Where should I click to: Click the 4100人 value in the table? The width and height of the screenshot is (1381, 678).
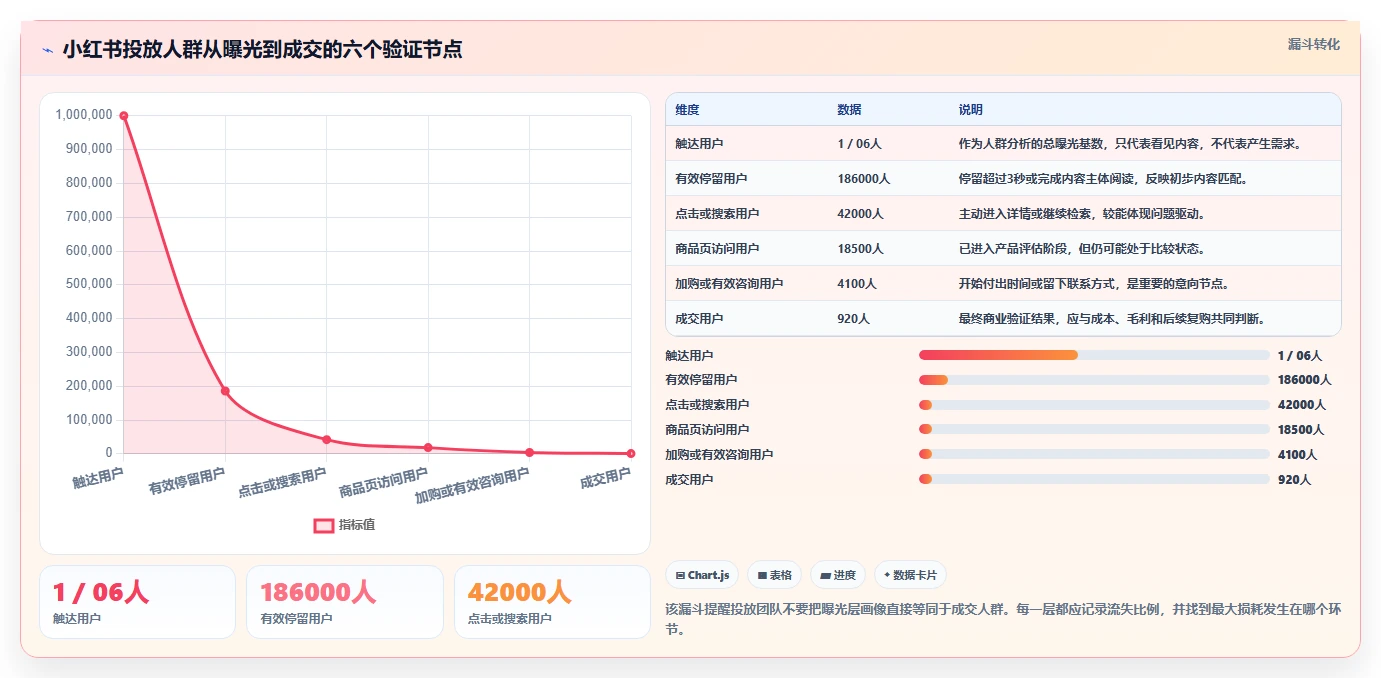[x=857, y=284]
